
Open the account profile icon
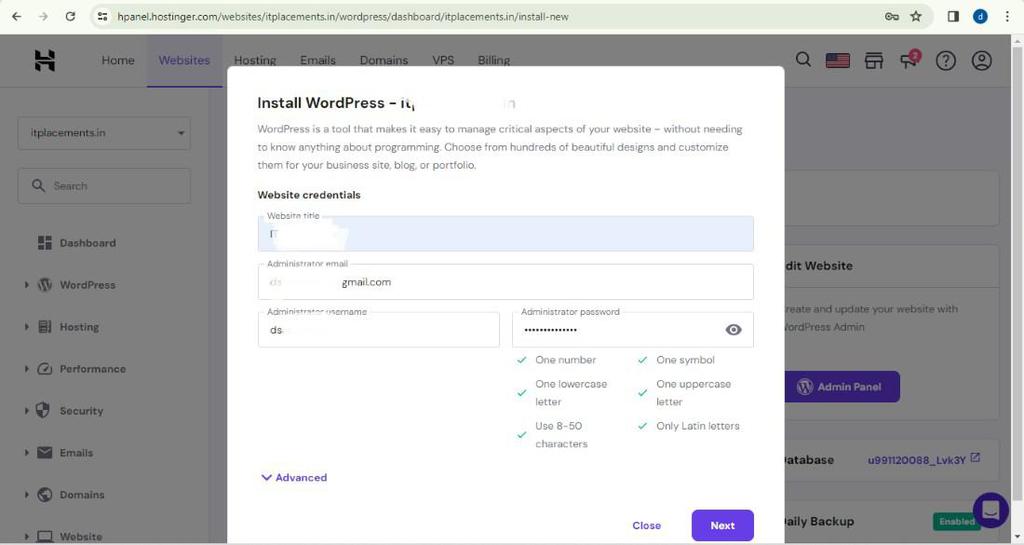tap(981, 61)
